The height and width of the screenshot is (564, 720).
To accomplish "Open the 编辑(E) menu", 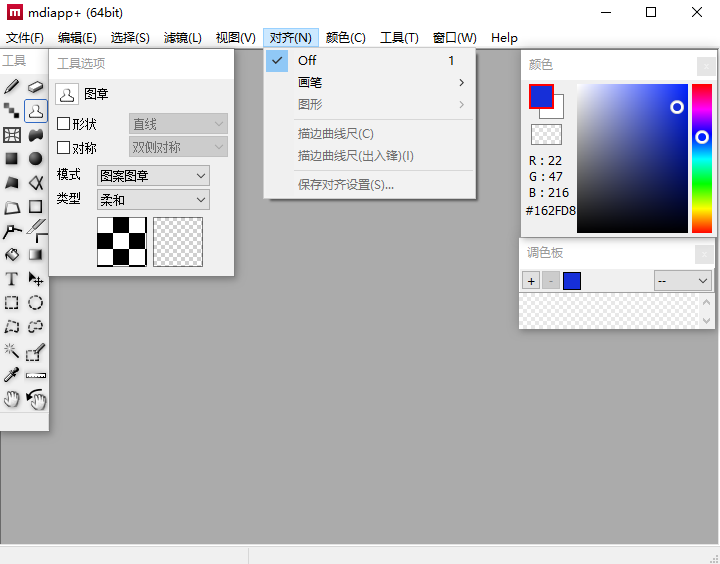I will 77,38.
